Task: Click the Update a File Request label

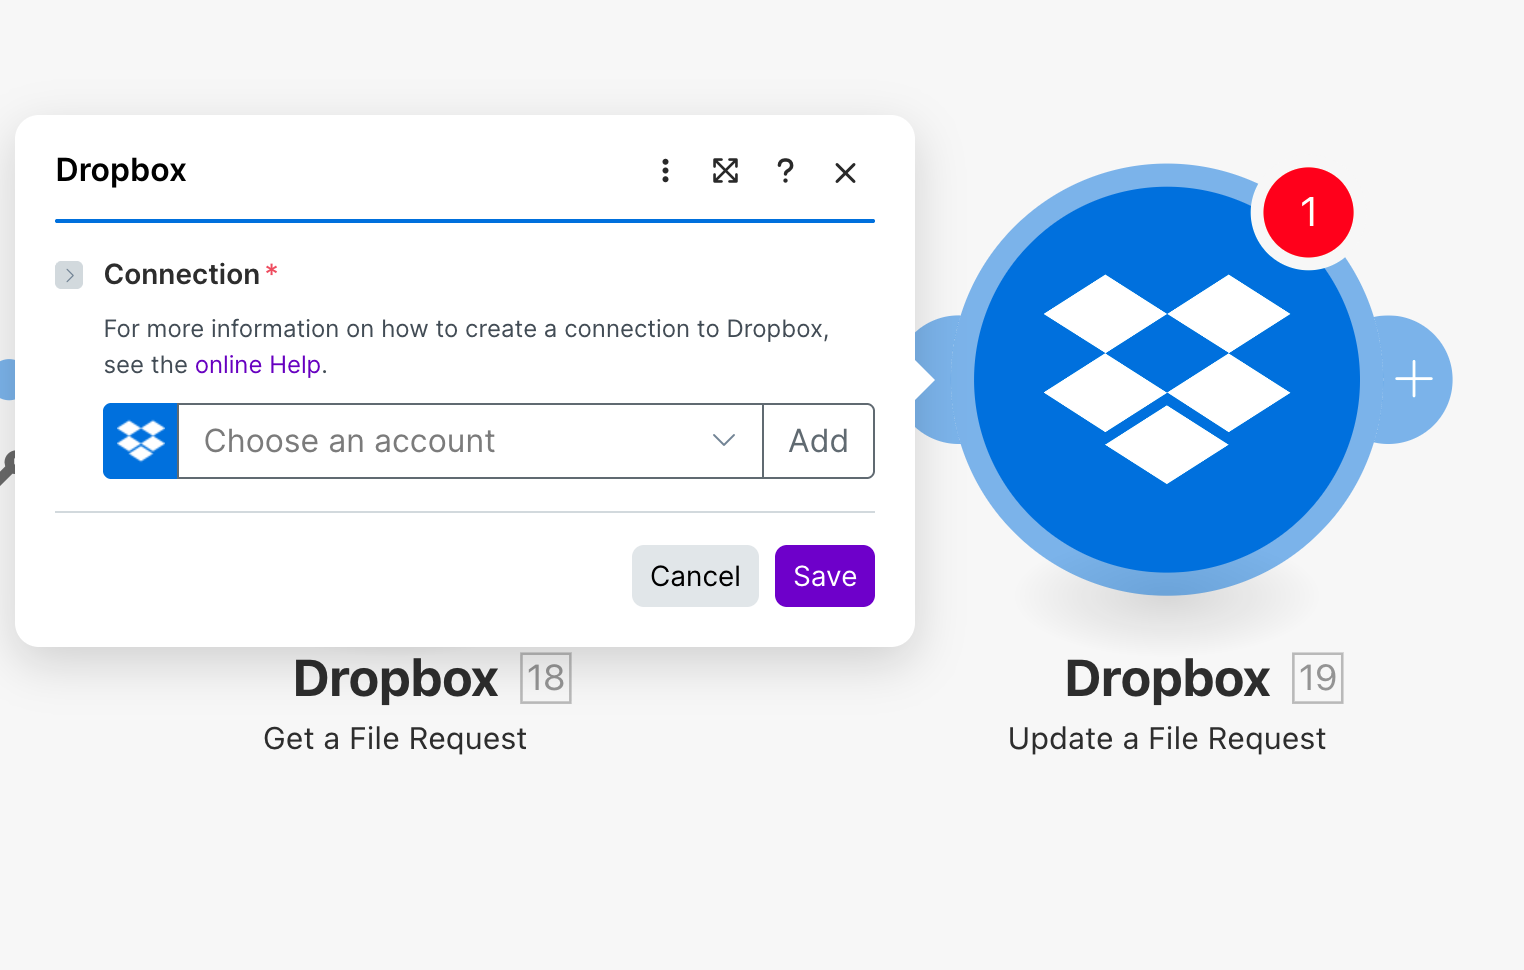Action: pos(1167,739)
